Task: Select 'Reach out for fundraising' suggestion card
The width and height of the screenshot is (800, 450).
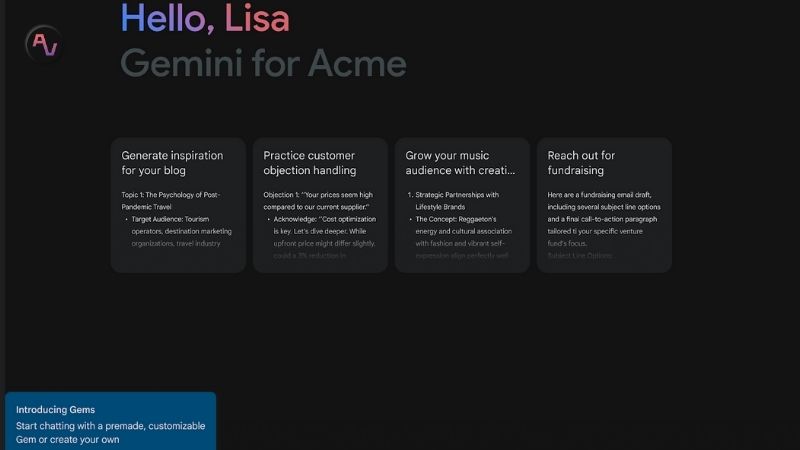Action: coord(604,205)
